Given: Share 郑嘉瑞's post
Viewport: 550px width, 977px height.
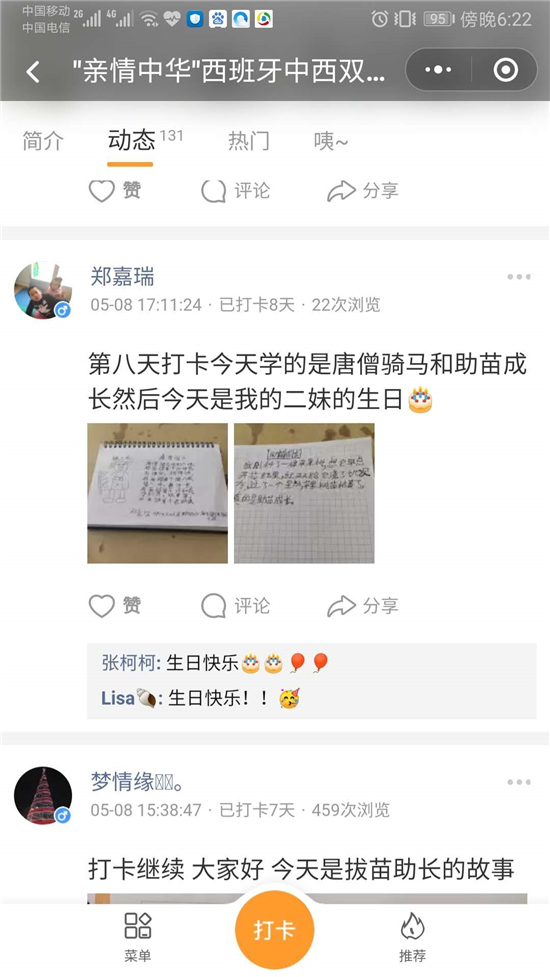Looking at the screenshot, I should coord(363,606).
